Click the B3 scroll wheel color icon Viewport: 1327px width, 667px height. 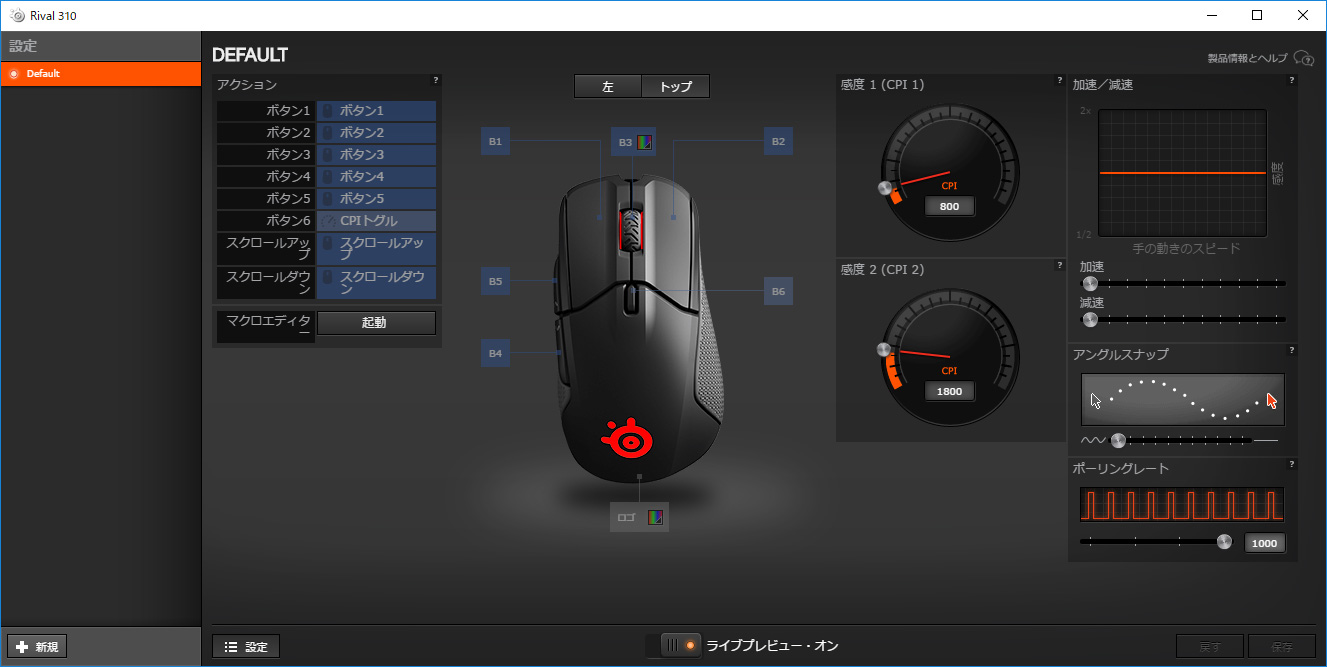[645, 142]
